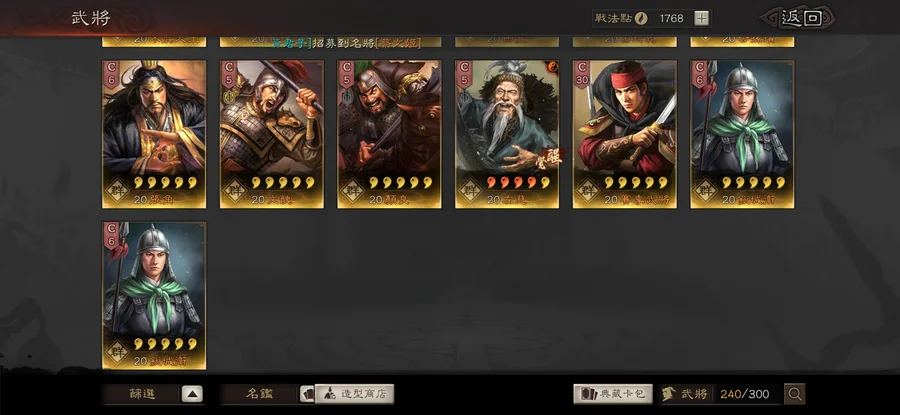Viewport: 900px width, 415px height.
Task: Tap the 覺醒 badge on 左慈 card
Action: (552, 158)
